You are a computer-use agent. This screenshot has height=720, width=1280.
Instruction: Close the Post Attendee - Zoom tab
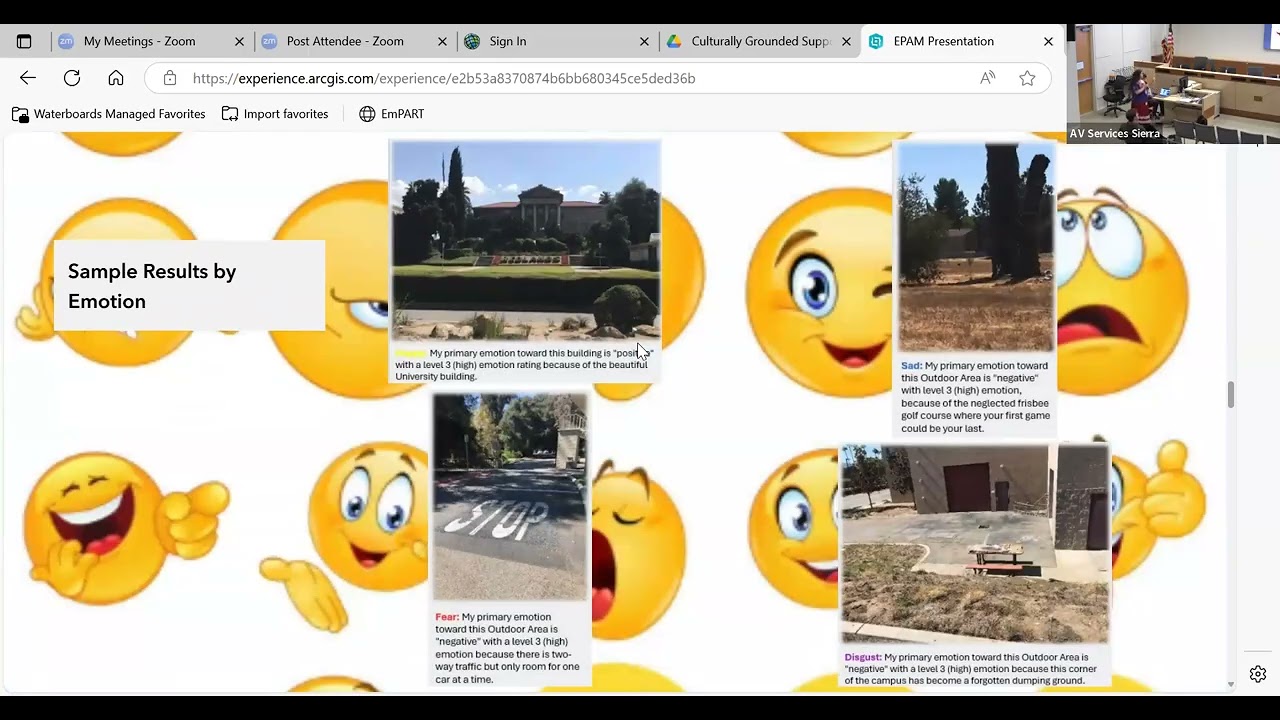click(x=442, y=41)
